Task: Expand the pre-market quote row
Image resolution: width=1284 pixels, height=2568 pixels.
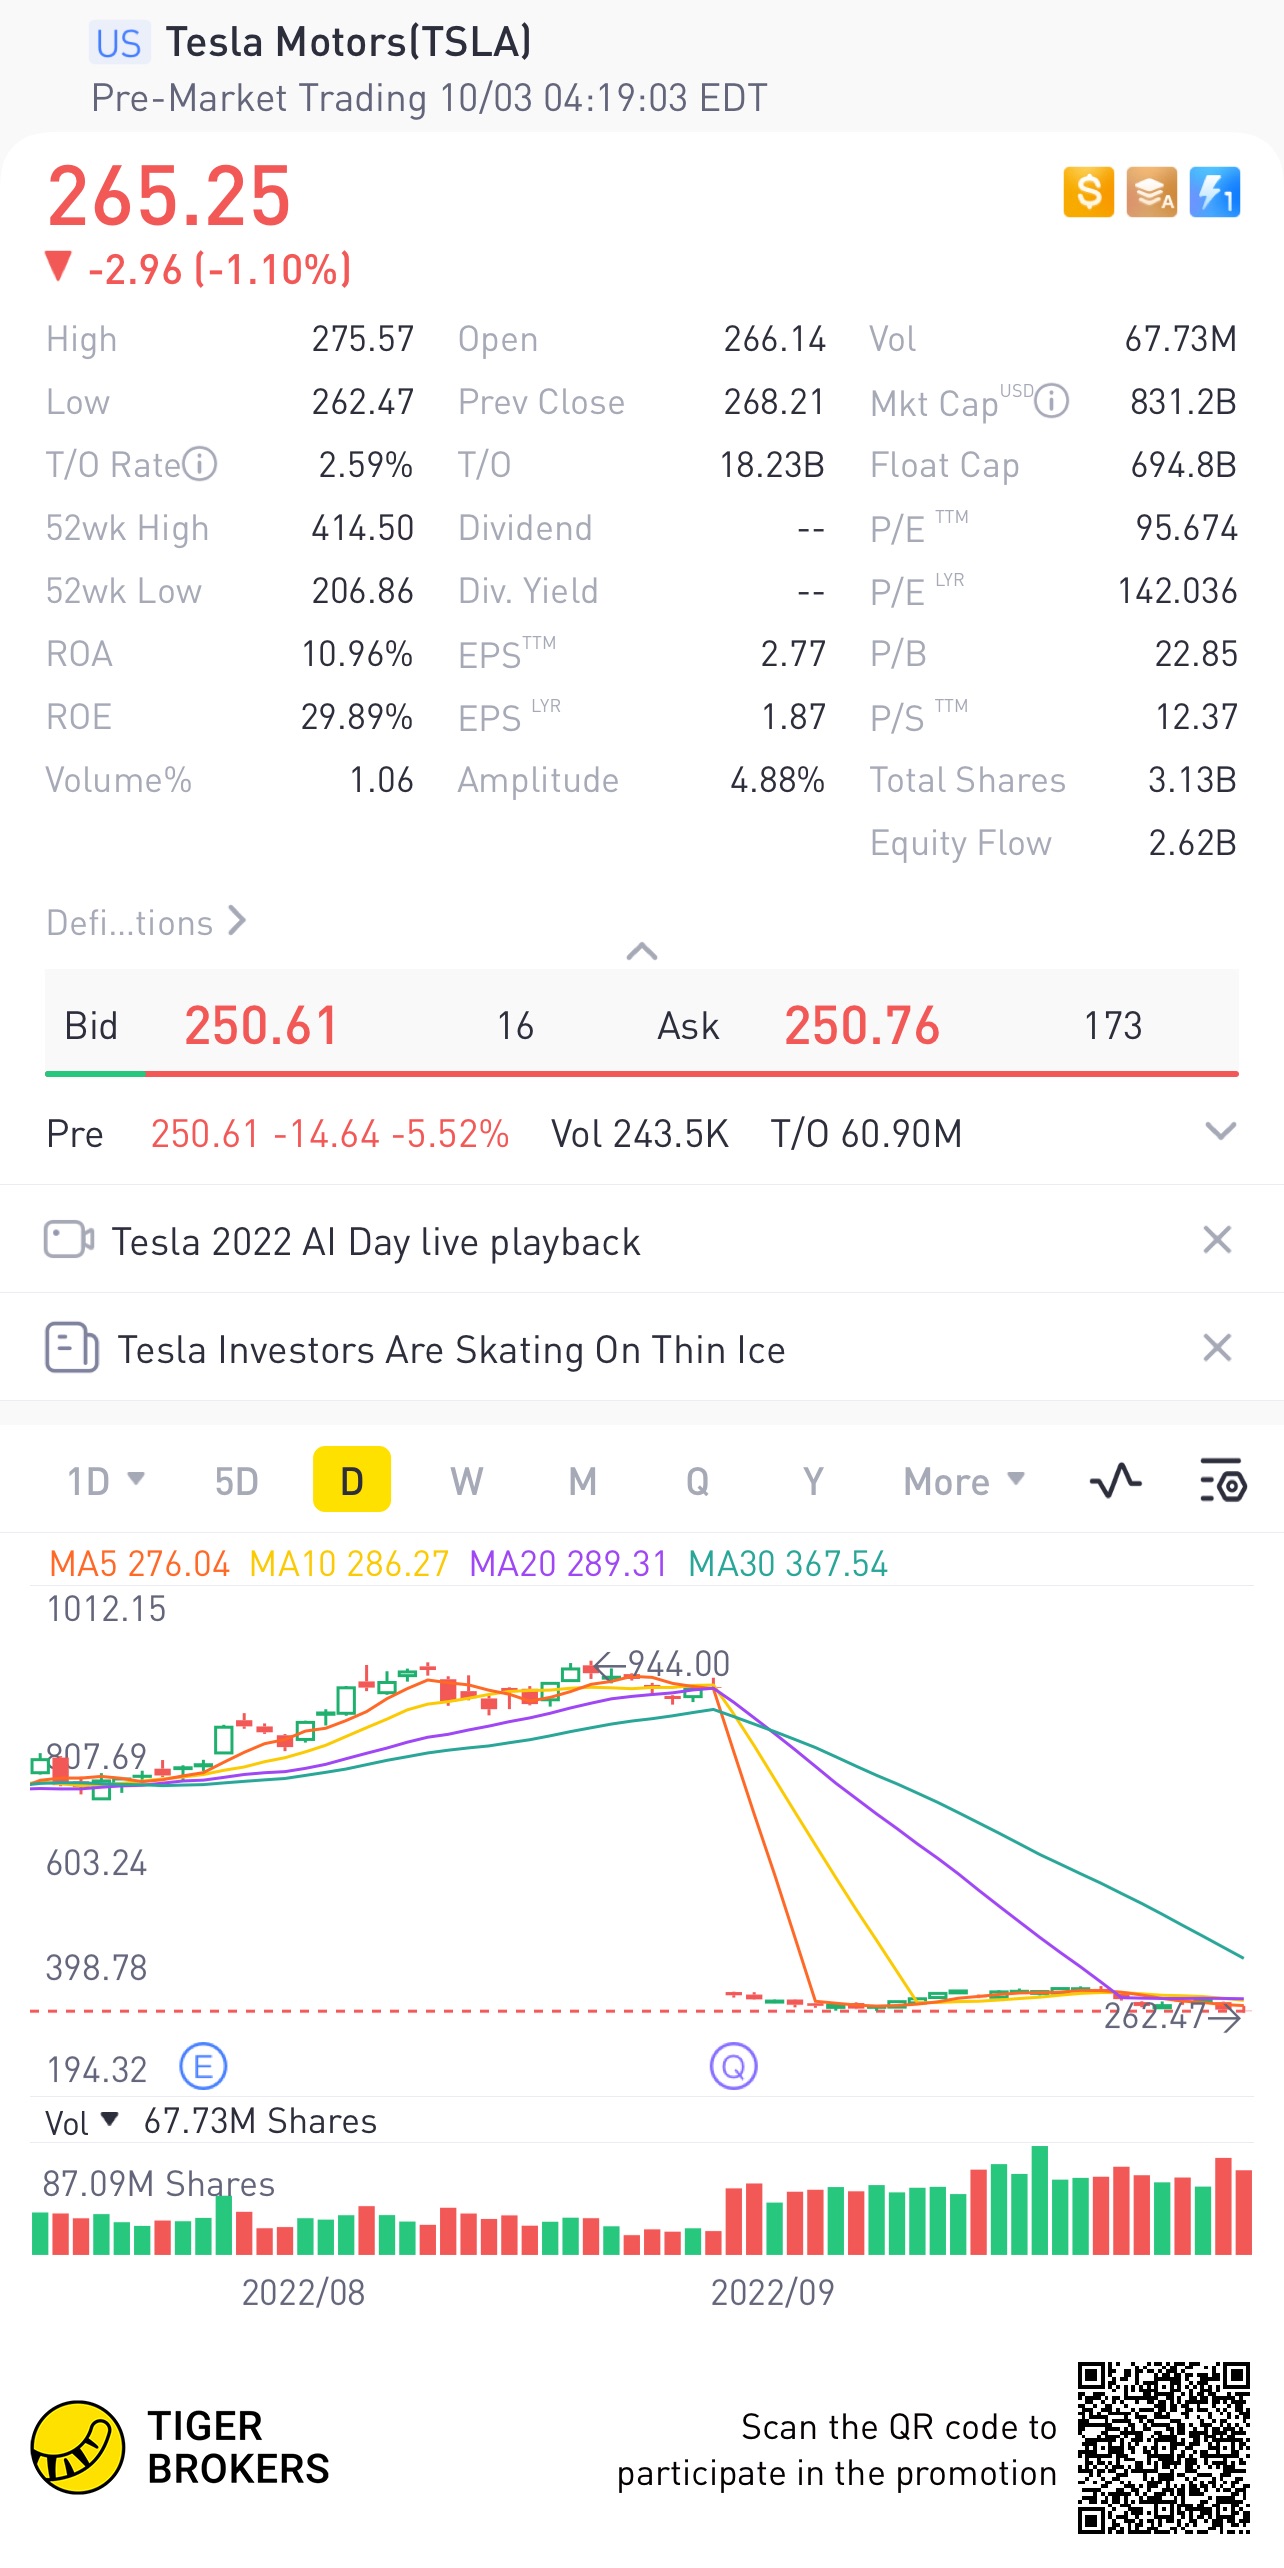Action: [x=1220, y=1132]
